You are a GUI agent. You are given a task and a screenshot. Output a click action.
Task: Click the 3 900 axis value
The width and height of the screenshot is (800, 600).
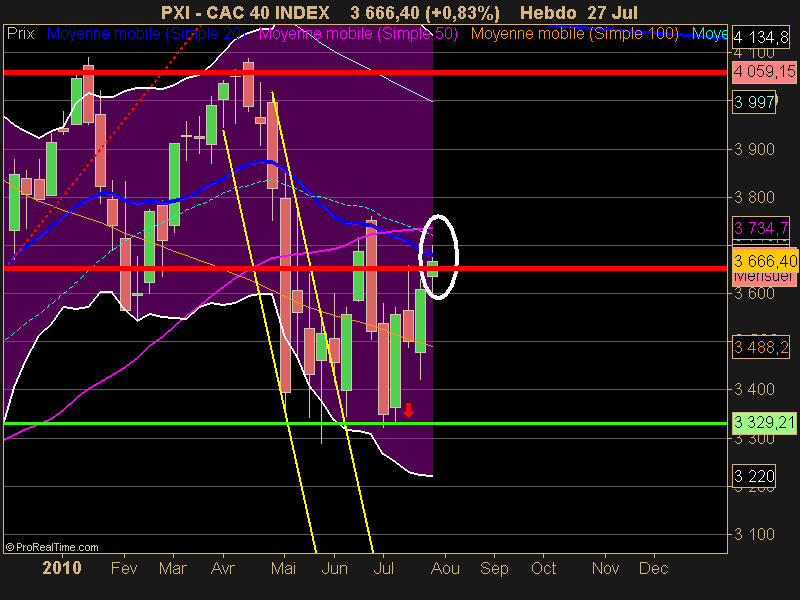(x=754, y=149)
